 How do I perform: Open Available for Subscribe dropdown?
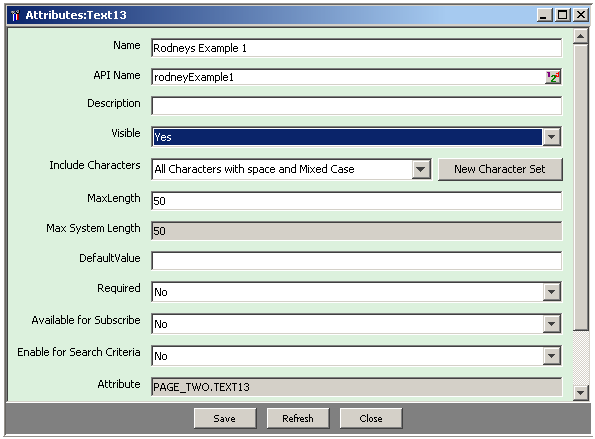(551, 324)
